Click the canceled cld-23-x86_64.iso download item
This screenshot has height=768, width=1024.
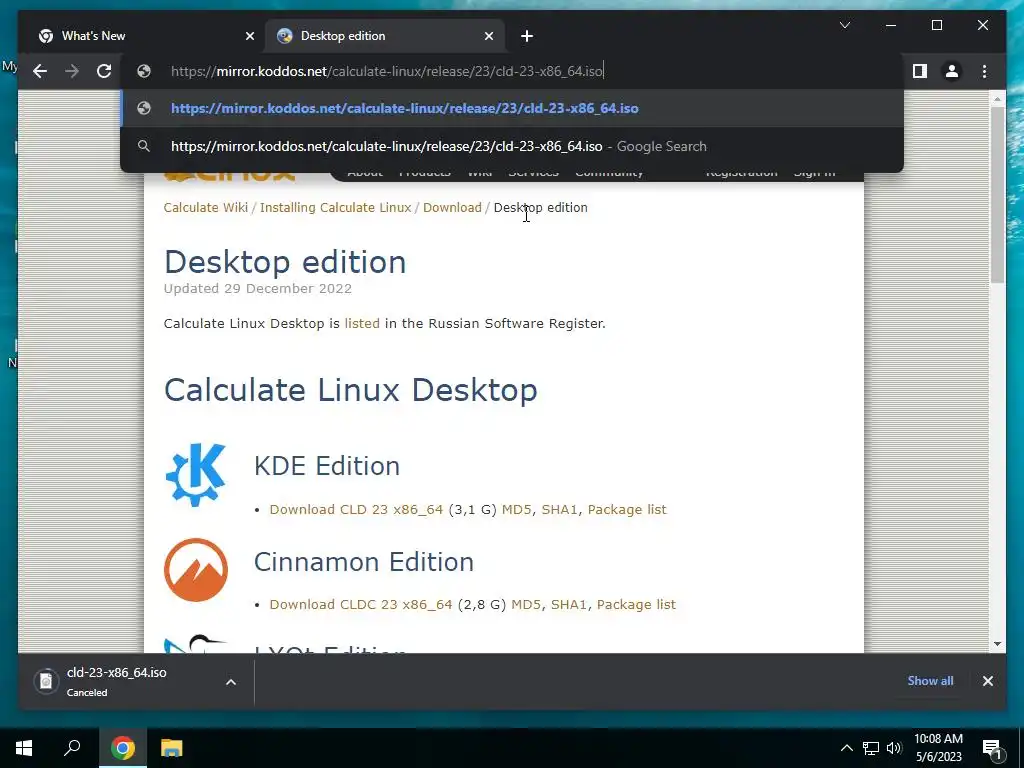[118, 681]
